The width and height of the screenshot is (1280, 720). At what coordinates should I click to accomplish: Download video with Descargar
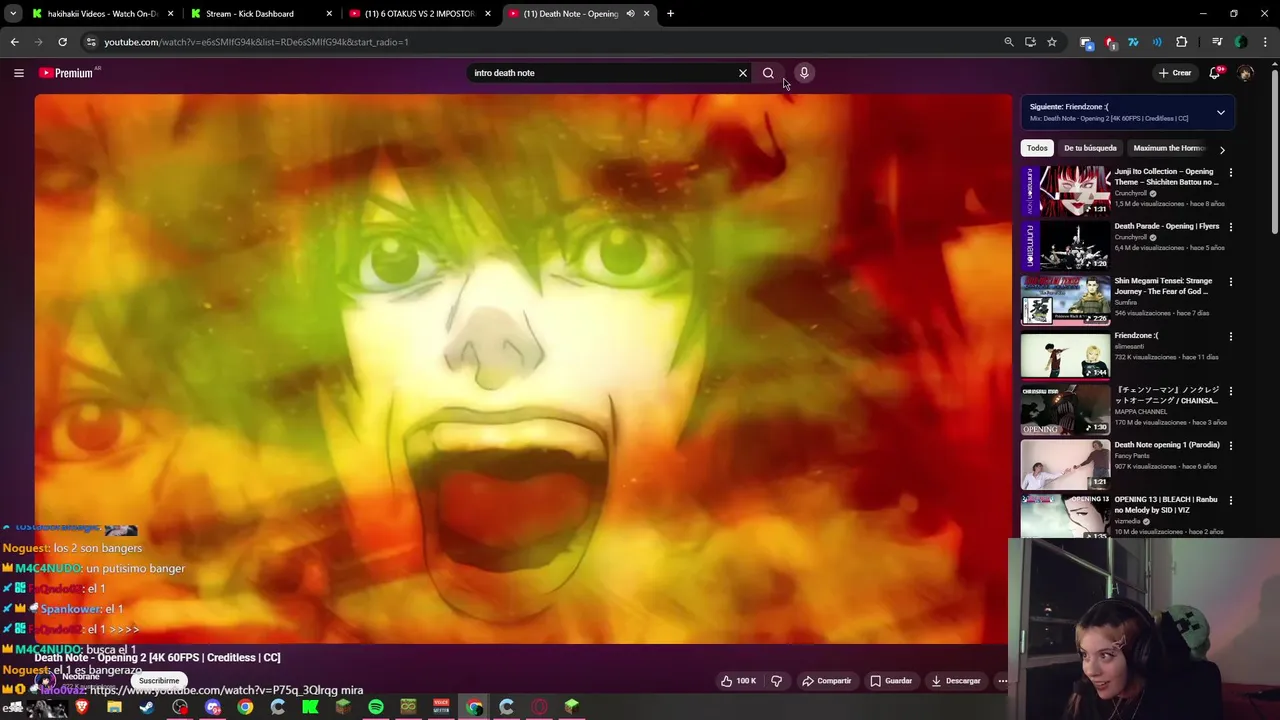pos(956,681)
